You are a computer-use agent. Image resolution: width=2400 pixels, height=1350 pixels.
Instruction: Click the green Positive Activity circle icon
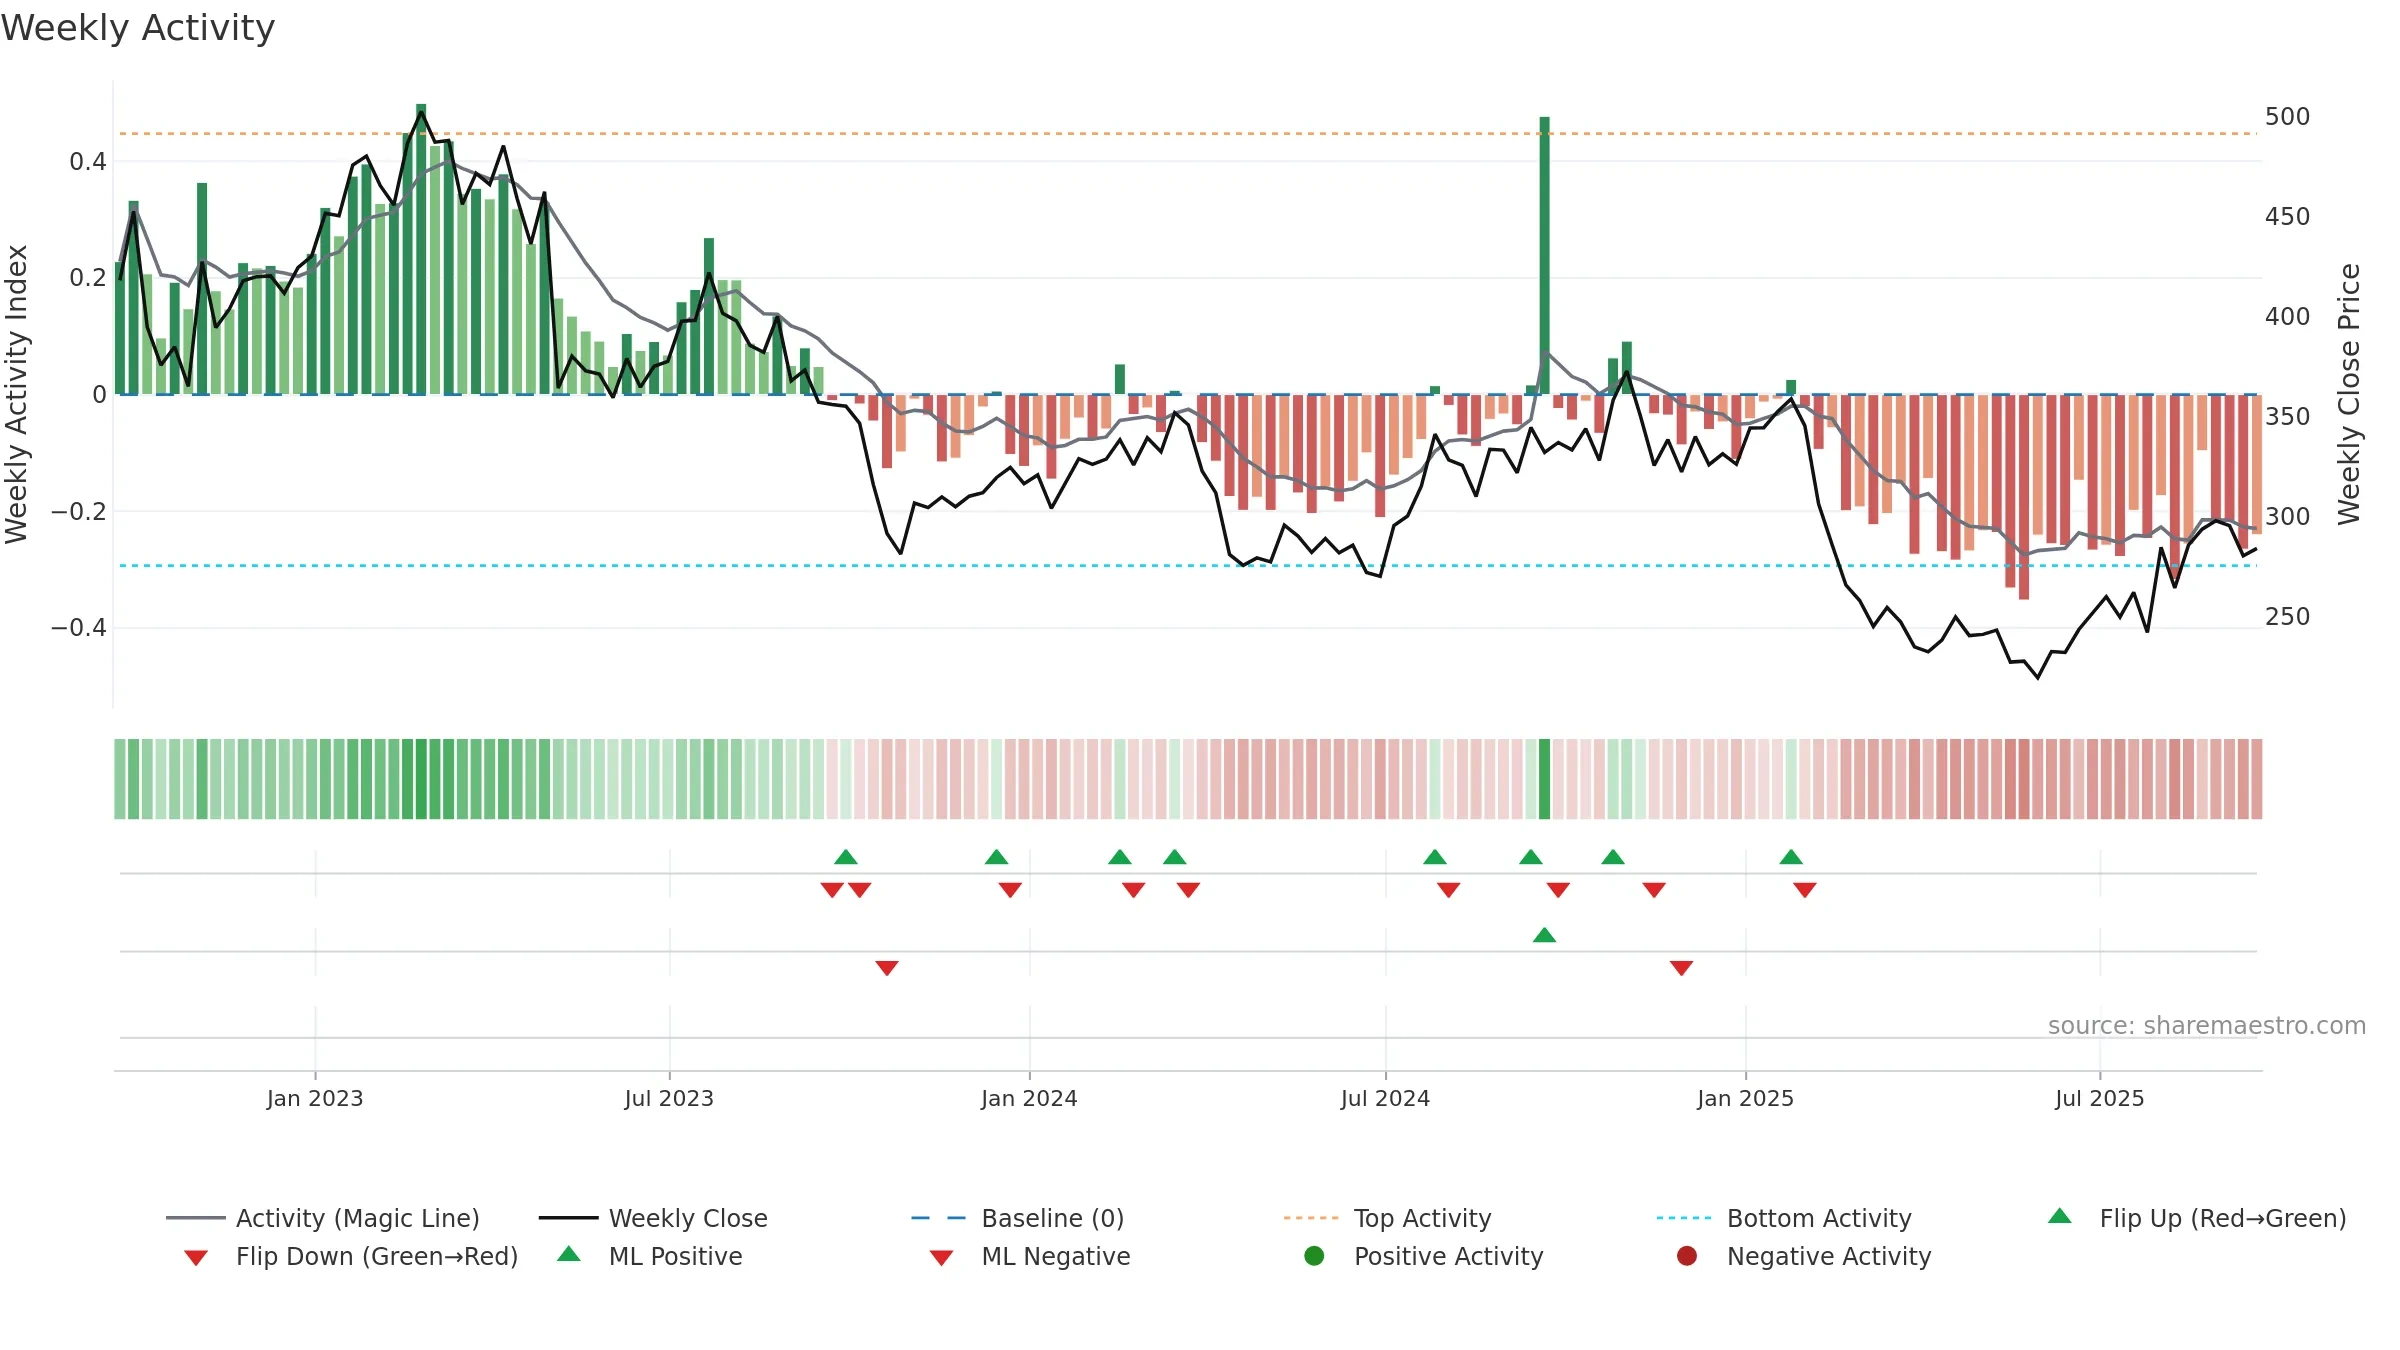(1315, 1256)
